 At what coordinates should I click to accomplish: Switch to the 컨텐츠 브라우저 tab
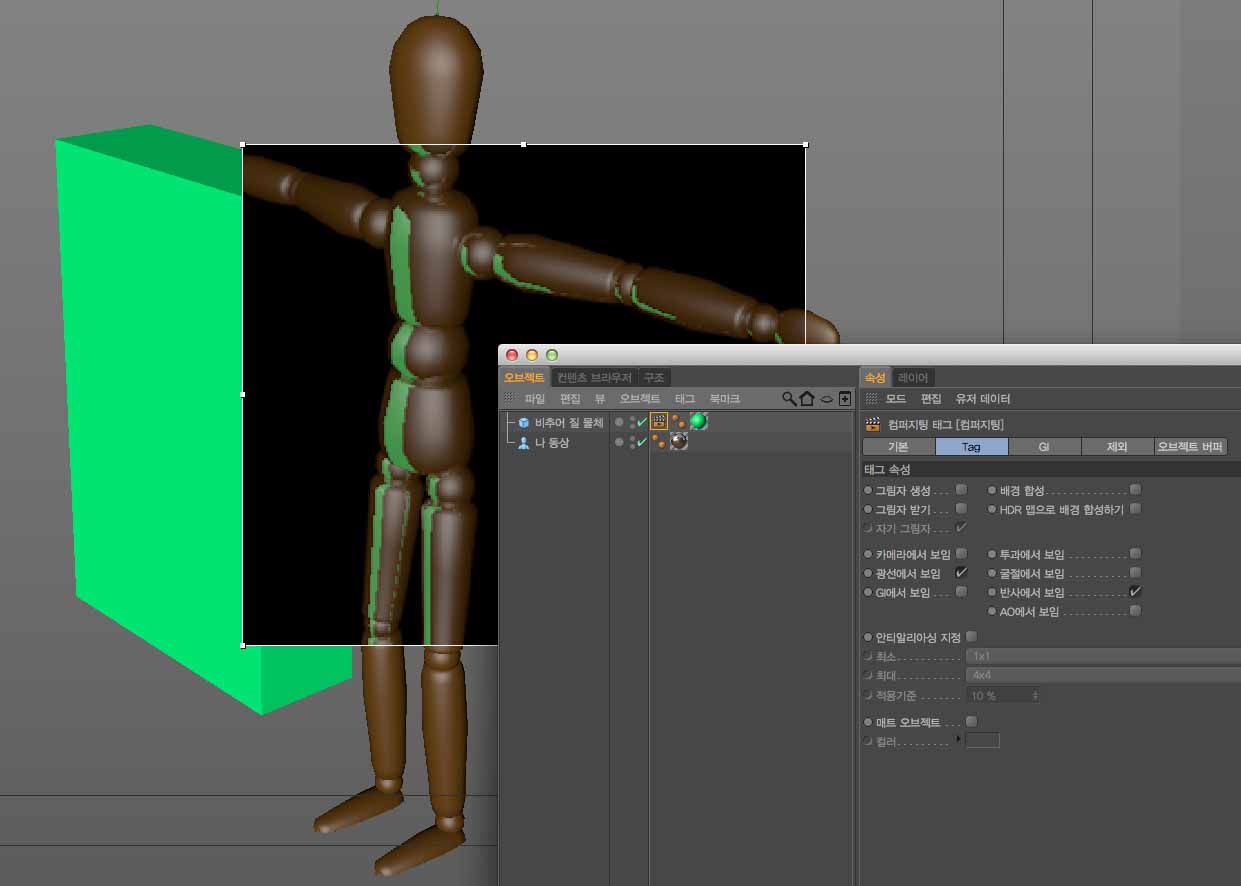[595, 377]
